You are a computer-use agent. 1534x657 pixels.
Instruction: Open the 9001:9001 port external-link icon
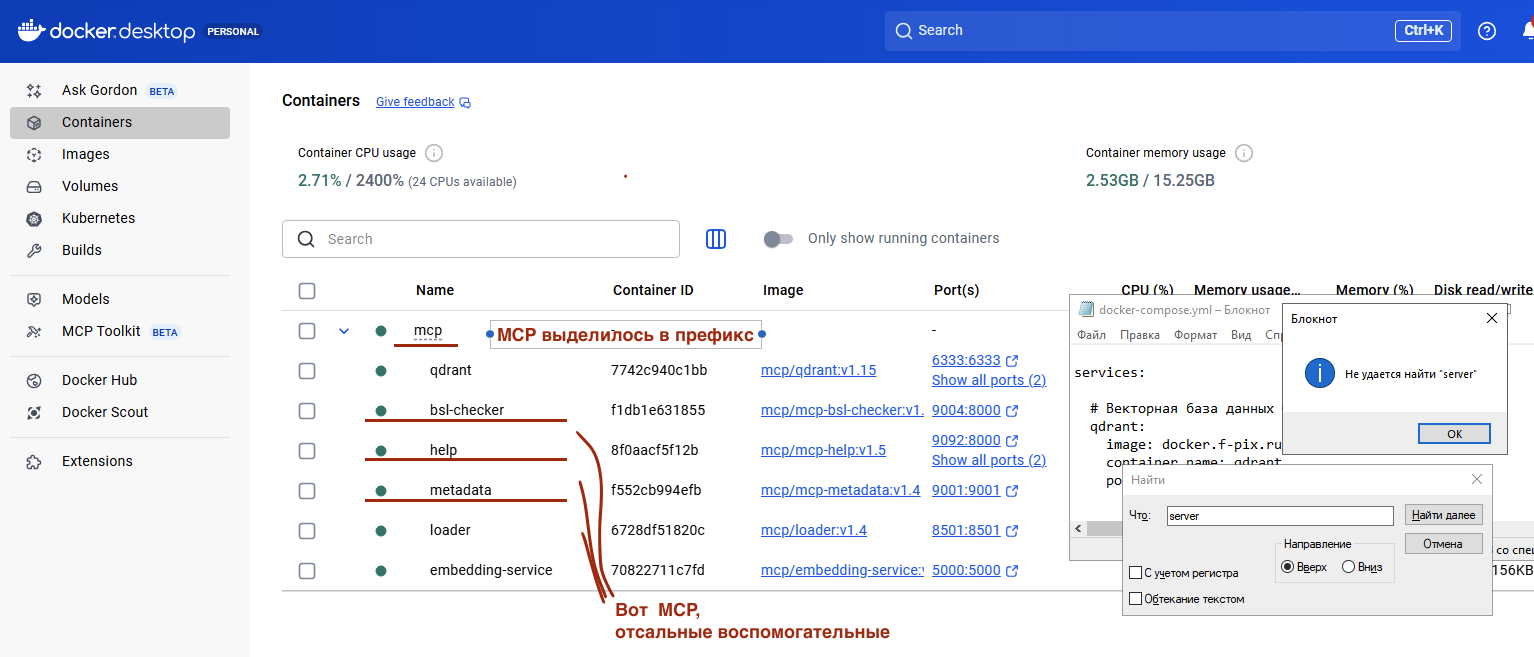click(1012, 490)
